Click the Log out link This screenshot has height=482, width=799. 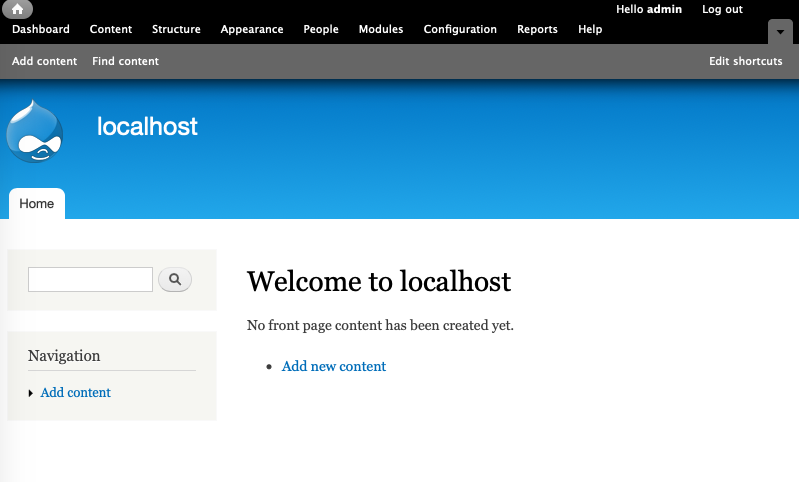[x=722, y=9]
